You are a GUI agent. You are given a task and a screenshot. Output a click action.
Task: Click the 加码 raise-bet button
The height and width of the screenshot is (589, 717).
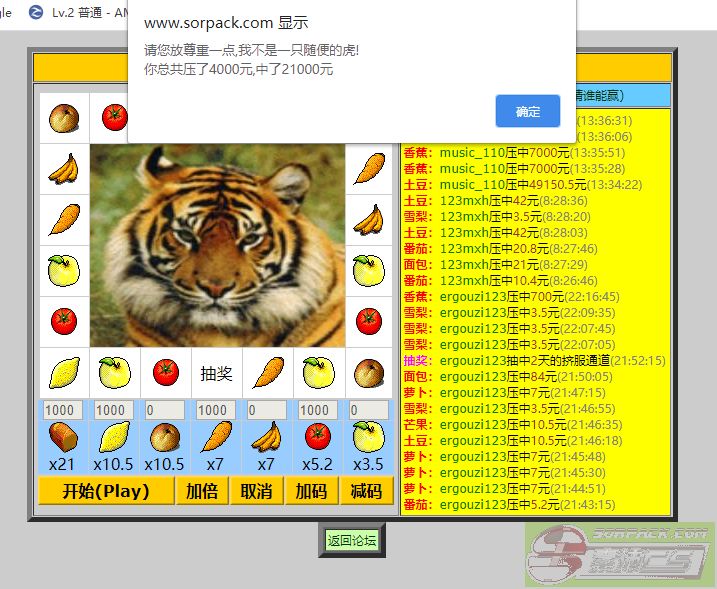[x=310, y=491]
